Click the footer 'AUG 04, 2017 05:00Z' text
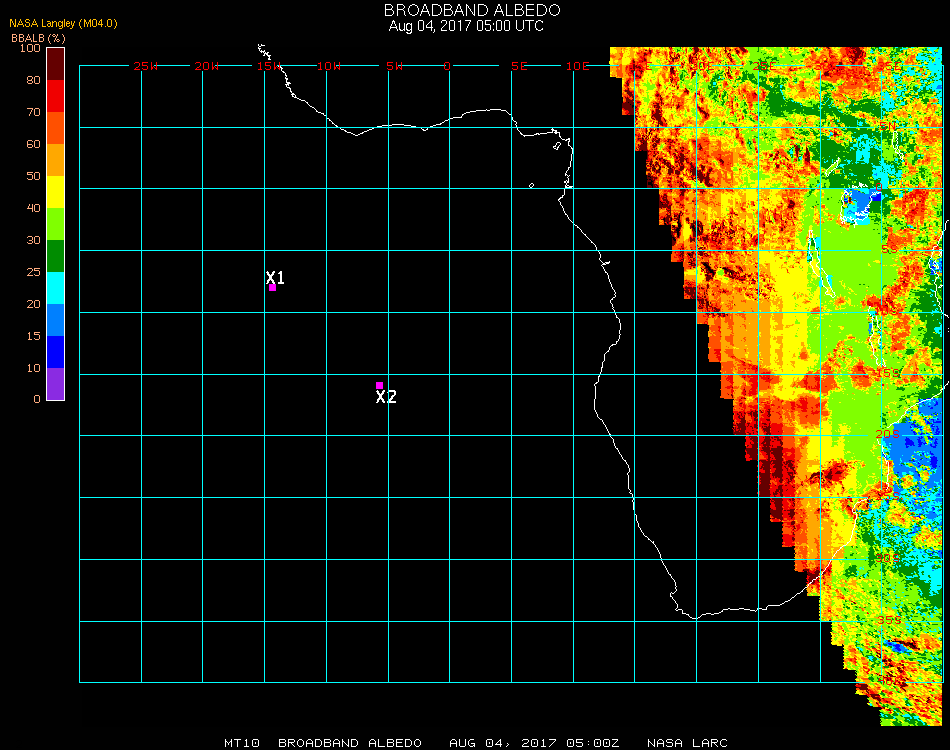 pyautogui.click(x=534, y=743)
